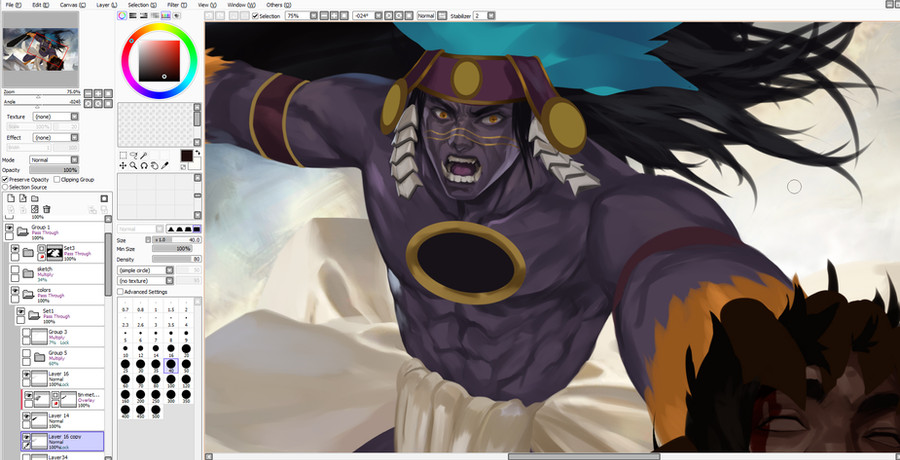The image size is (900, 460).
Task: Toggle the RGB slider panel icon
Action: pyautogui.click(x=133, y=16)
